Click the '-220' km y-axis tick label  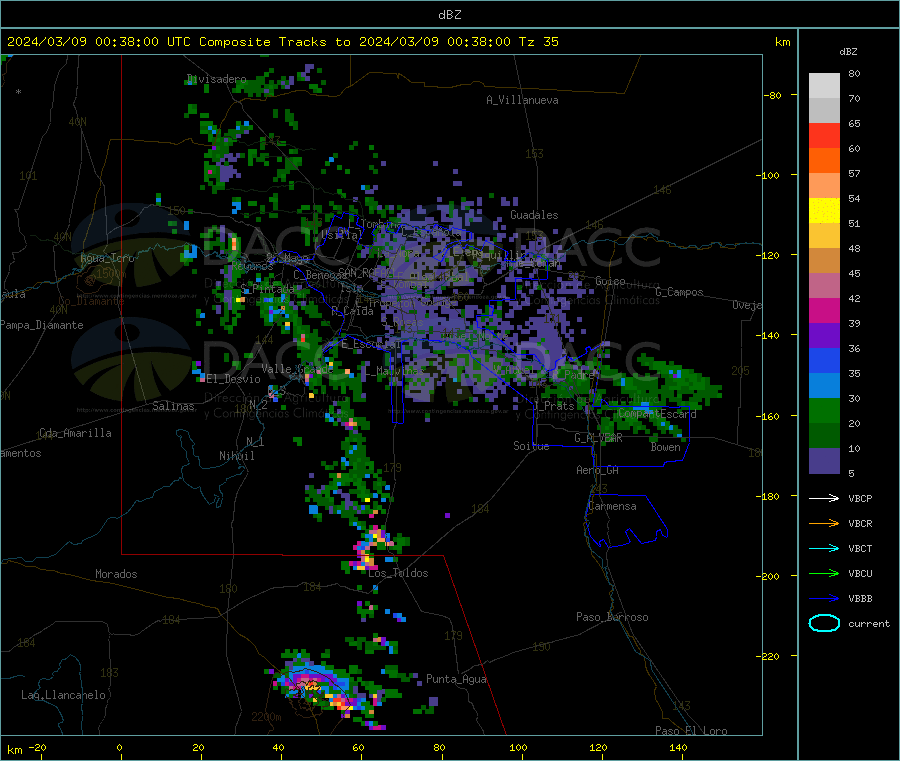(x=767, y=657)
